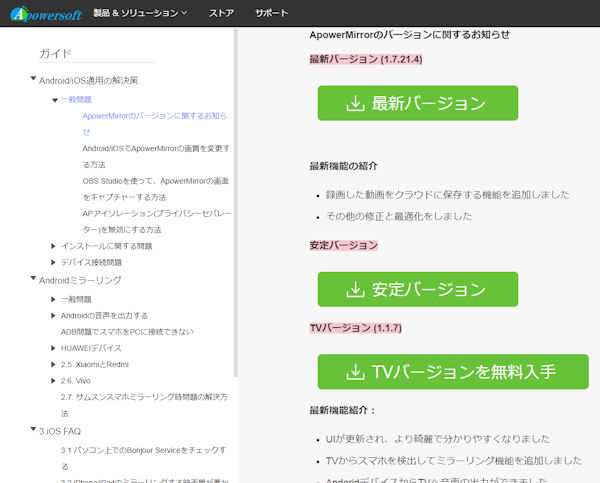Image resolution: width=600 pixels, height=483 pixels.
Task: Expand 2.6. Vivo arrow
Action: point(53,380)
